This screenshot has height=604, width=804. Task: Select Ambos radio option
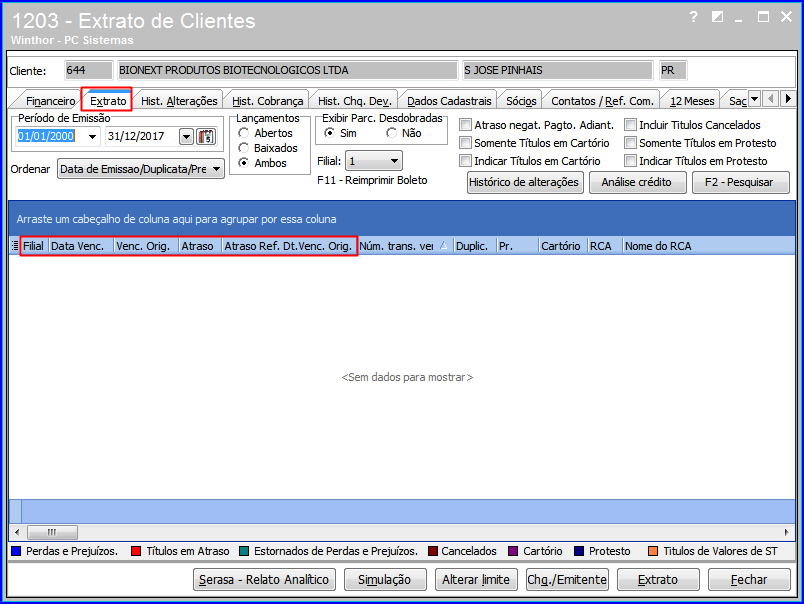244,163
